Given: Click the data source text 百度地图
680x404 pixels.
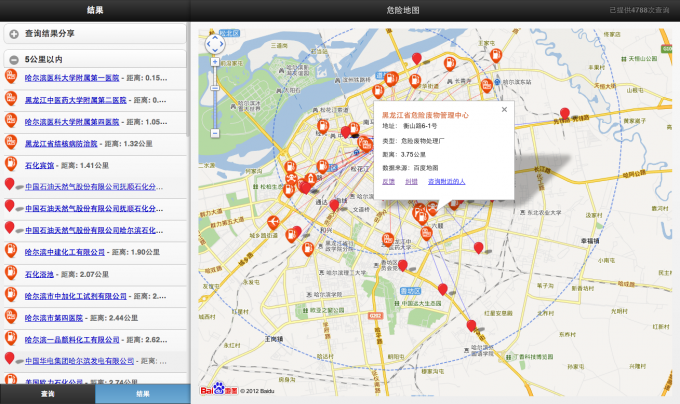Looking at the screenshot, I should point(425,167).
